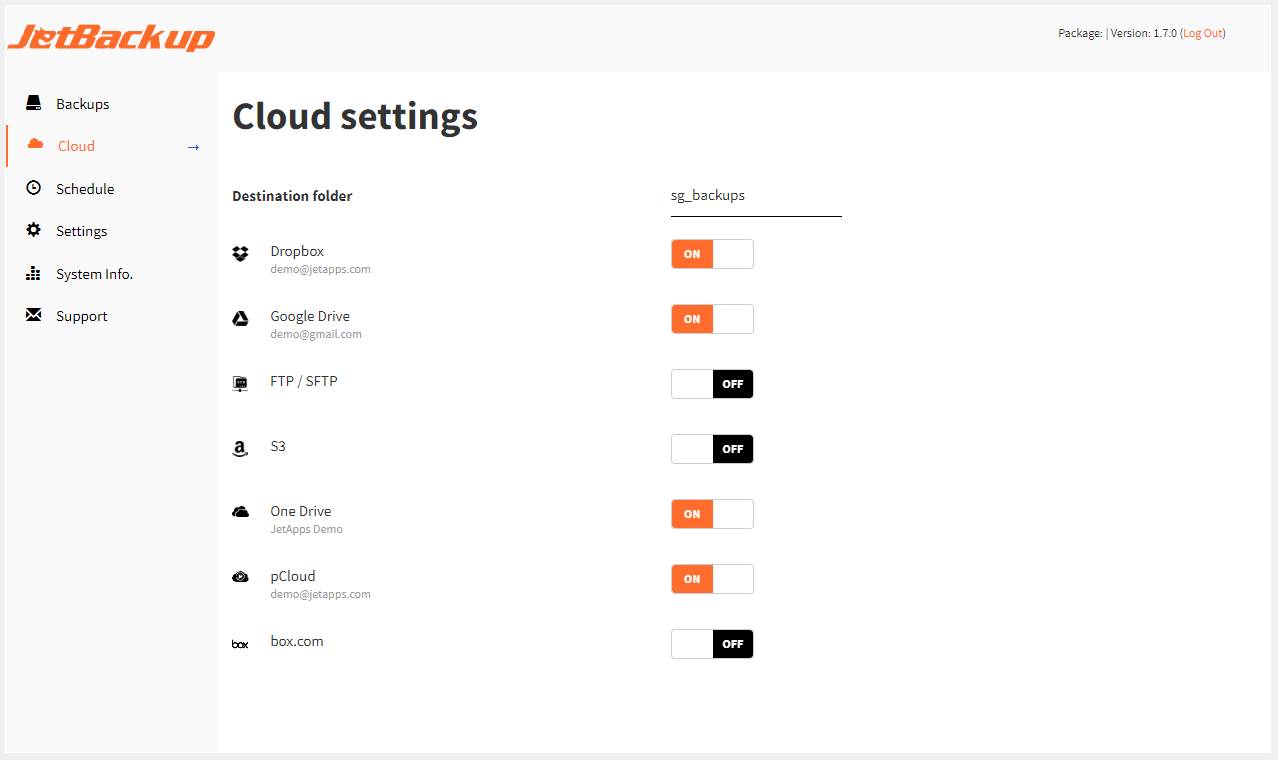Click the Package: text in header
Screen dimensions: 1278x760
pos(1080,33)
